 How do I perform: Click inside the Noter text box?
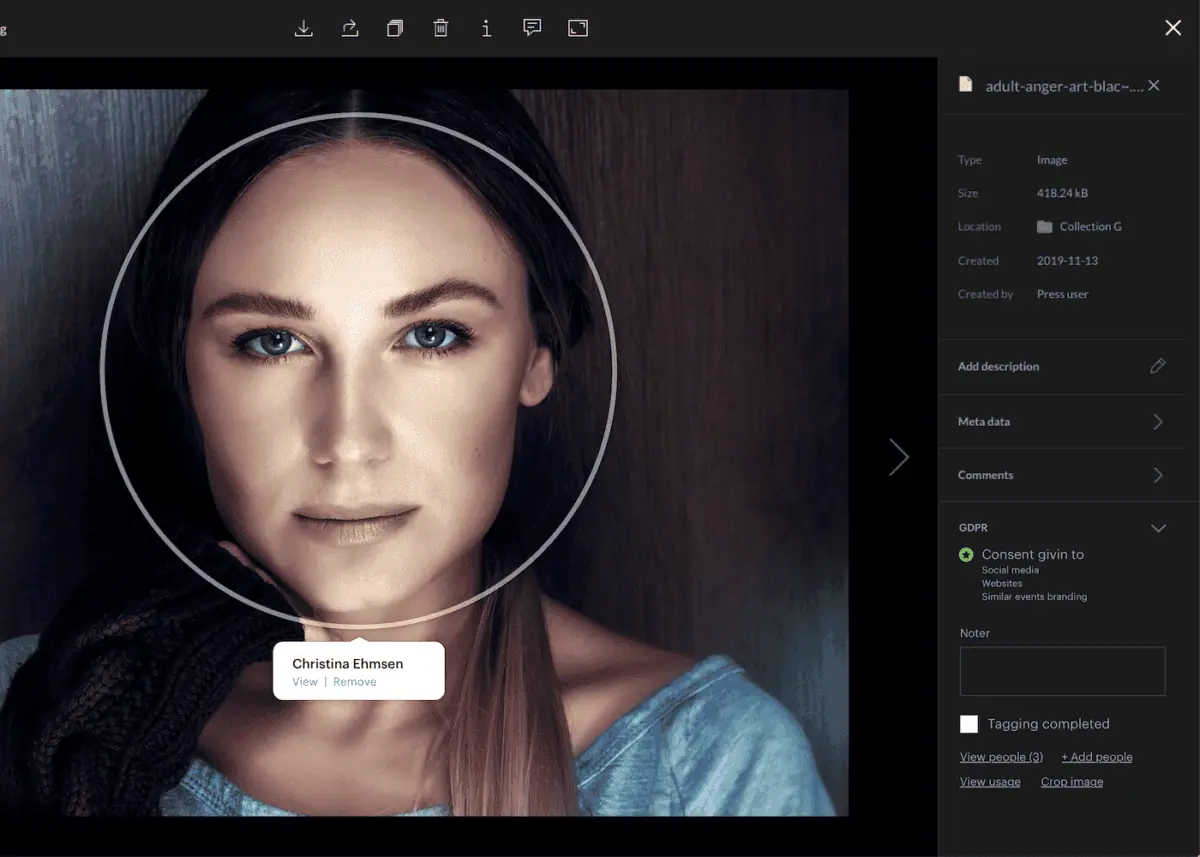click(x=1062, y=671)
